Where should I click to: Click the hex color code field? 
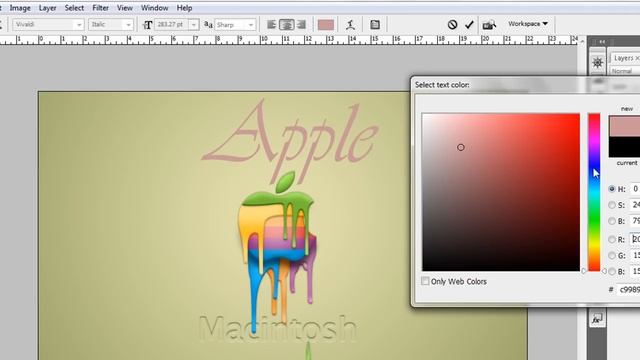point(629,289)
